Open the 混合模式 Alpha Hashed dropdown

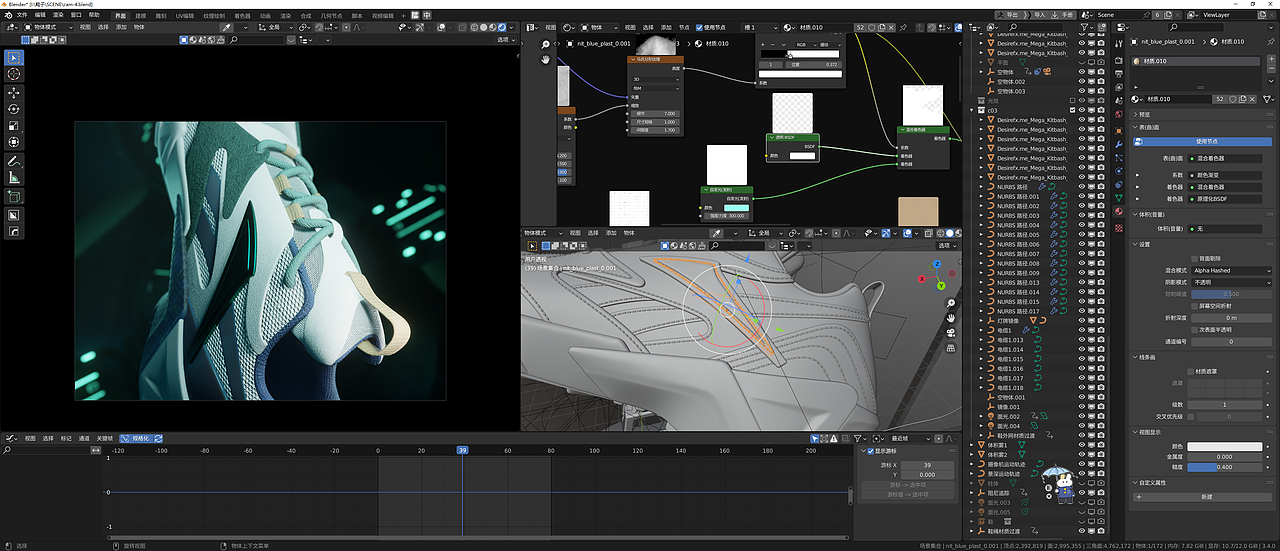tap(1231, 270)
